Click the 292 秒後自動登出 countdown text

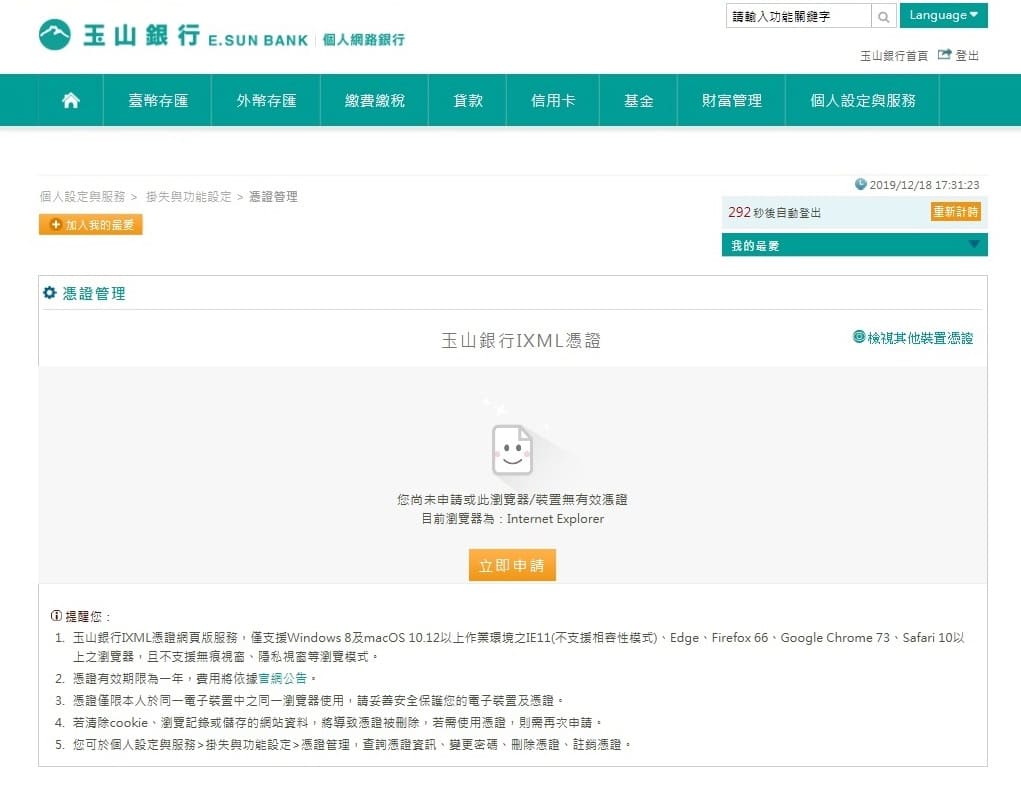[x=774, y=212]
